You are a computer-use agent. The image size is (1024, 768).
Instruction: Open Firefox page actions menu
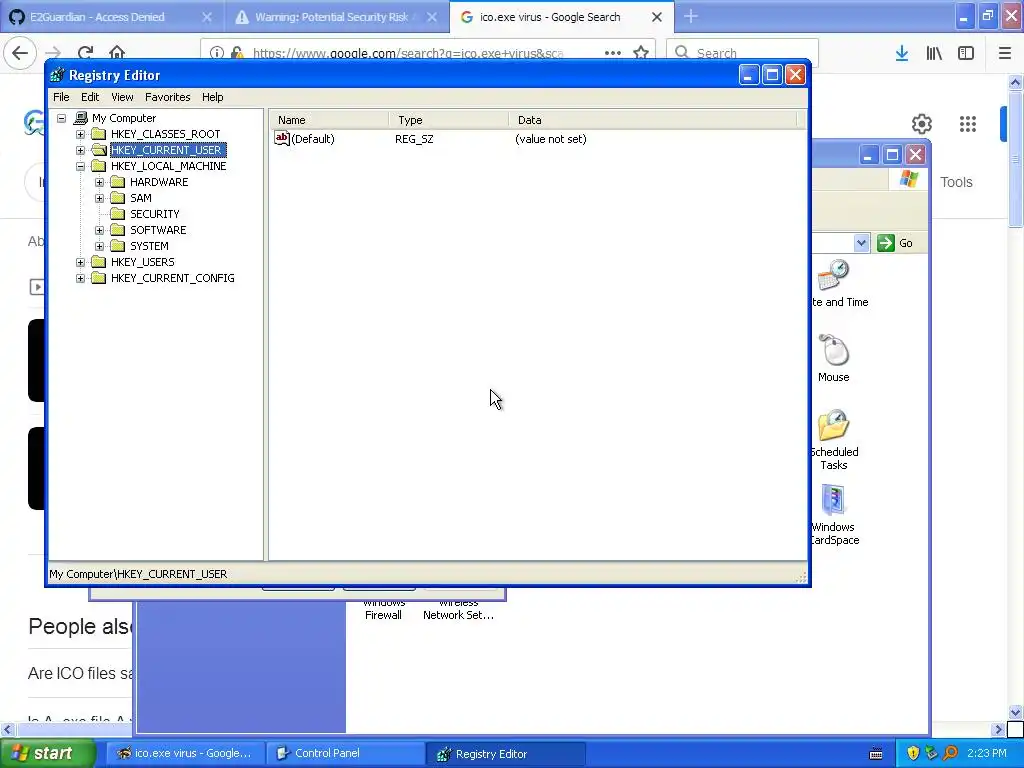tap(613, 53)
